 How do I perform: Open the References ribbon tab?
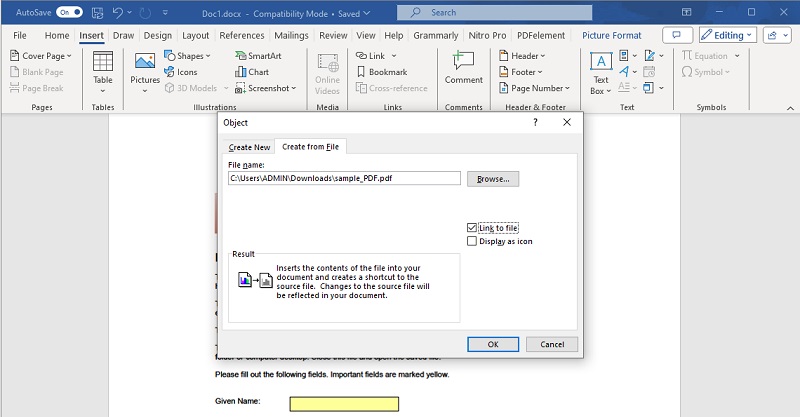[242, 35]
